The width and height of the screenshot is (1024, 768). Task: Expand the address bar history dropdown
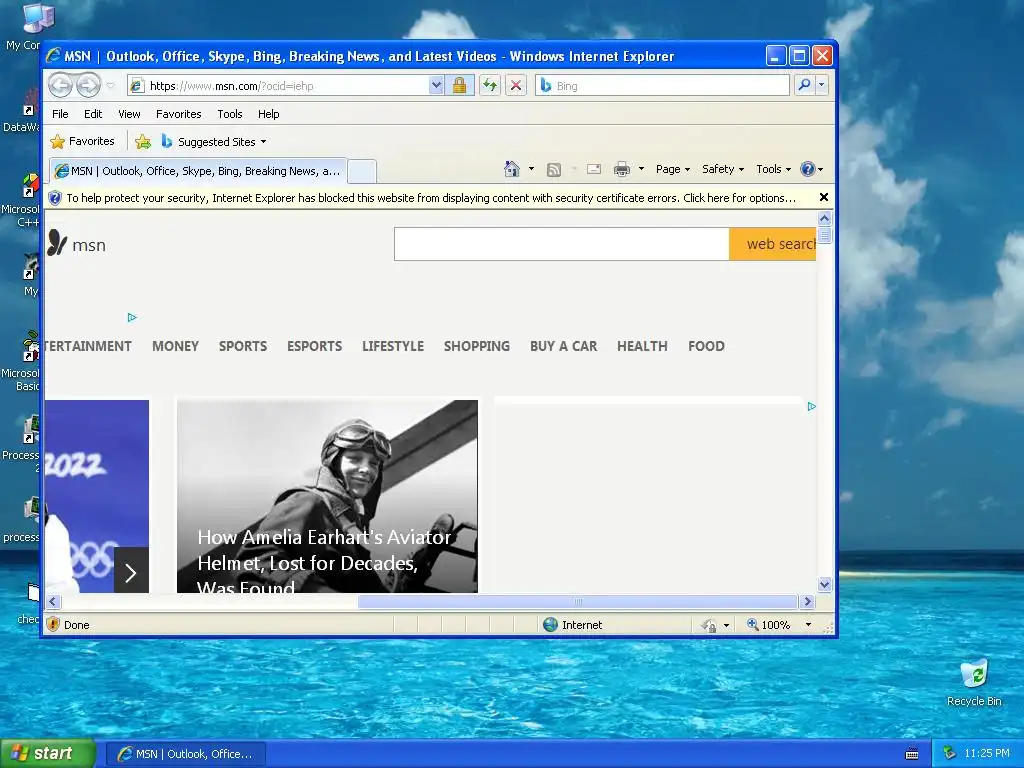(x=436, y=86)
